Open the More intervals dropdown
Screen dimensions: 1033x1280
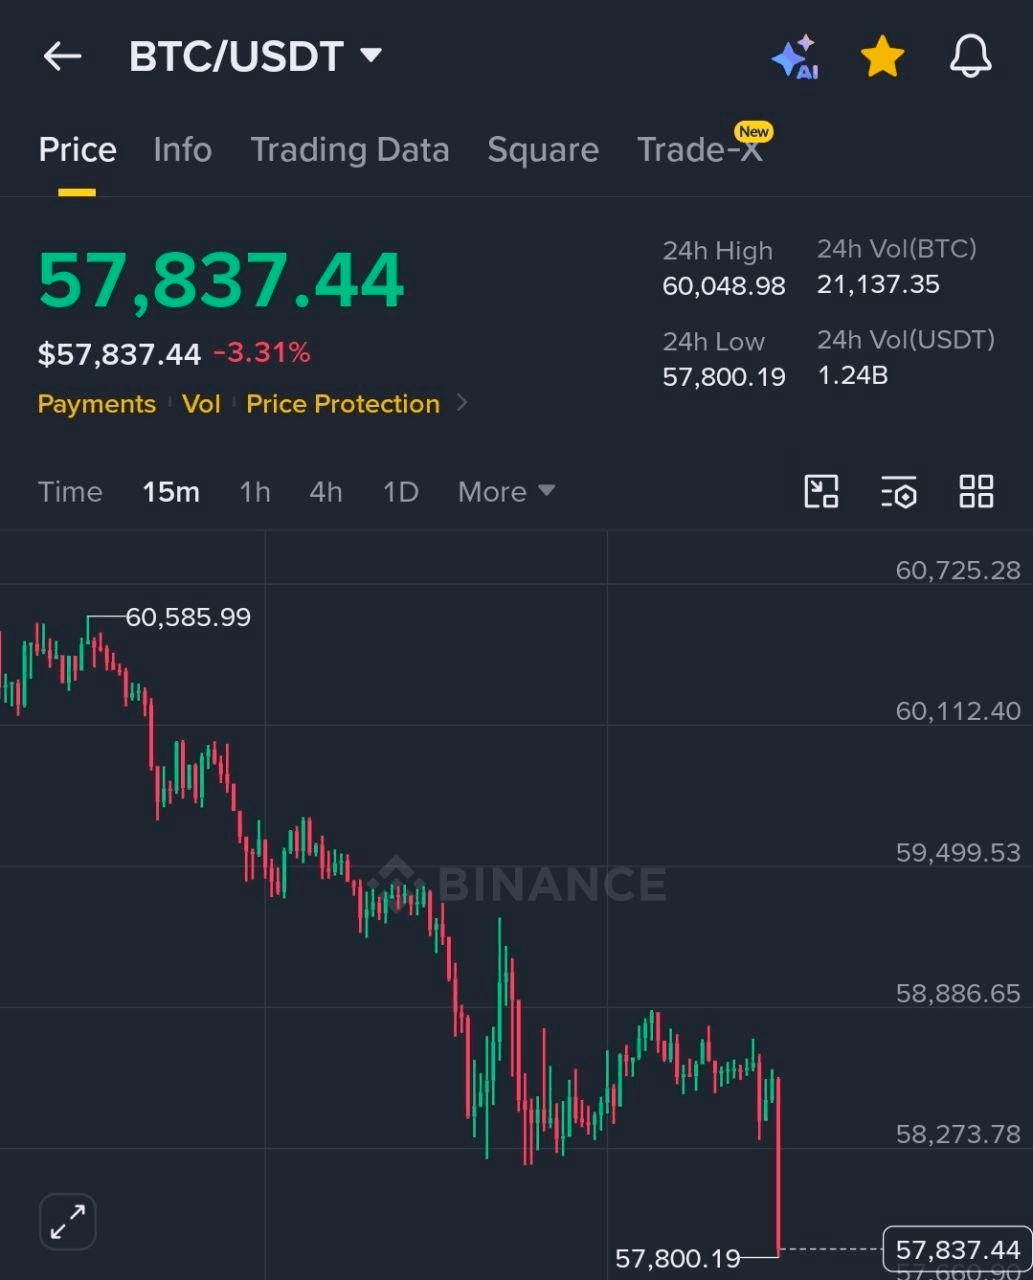click(506, 492)
